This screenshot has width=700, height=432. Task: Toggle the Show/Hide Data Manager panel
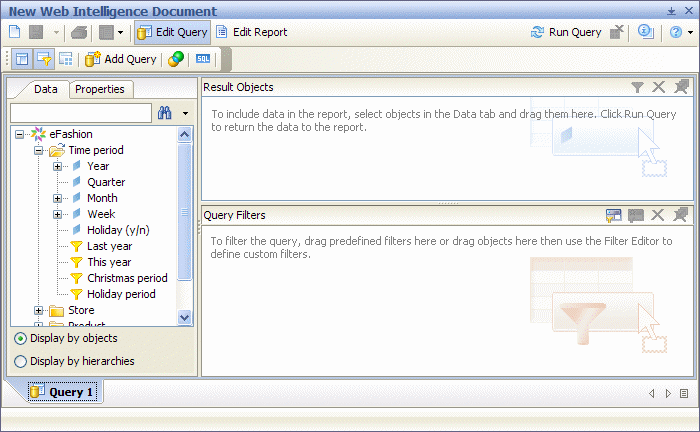pyautogui.click(x=22, y=59)
